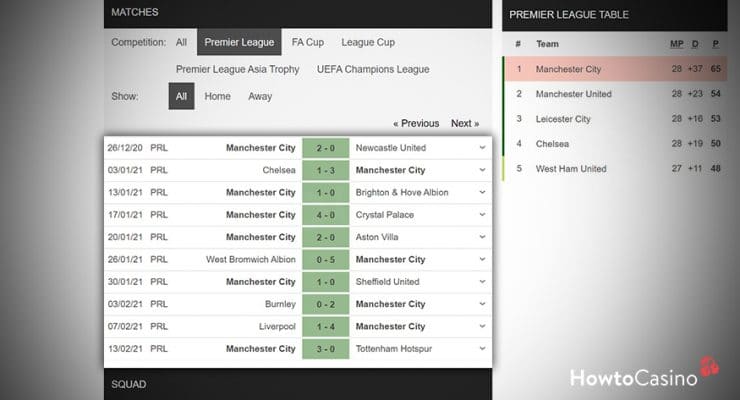This screenshot has width=740, height=400.
Task: Select the UEFA Champions League filter
Action: click(x=373, y=69)
